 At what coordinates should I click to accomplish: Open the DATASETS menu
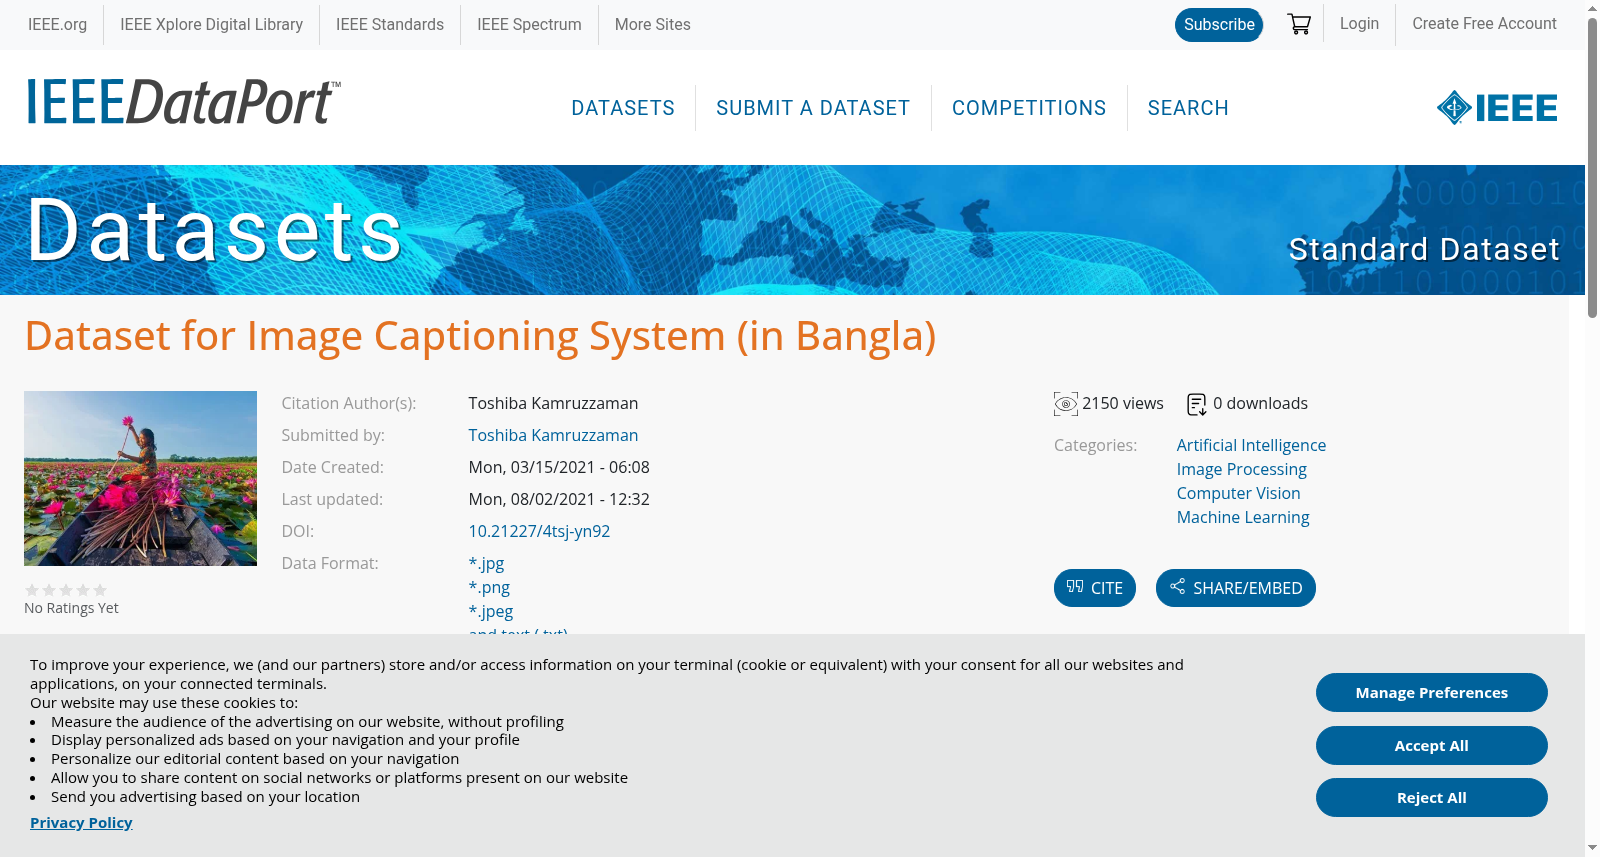[623, 108]
